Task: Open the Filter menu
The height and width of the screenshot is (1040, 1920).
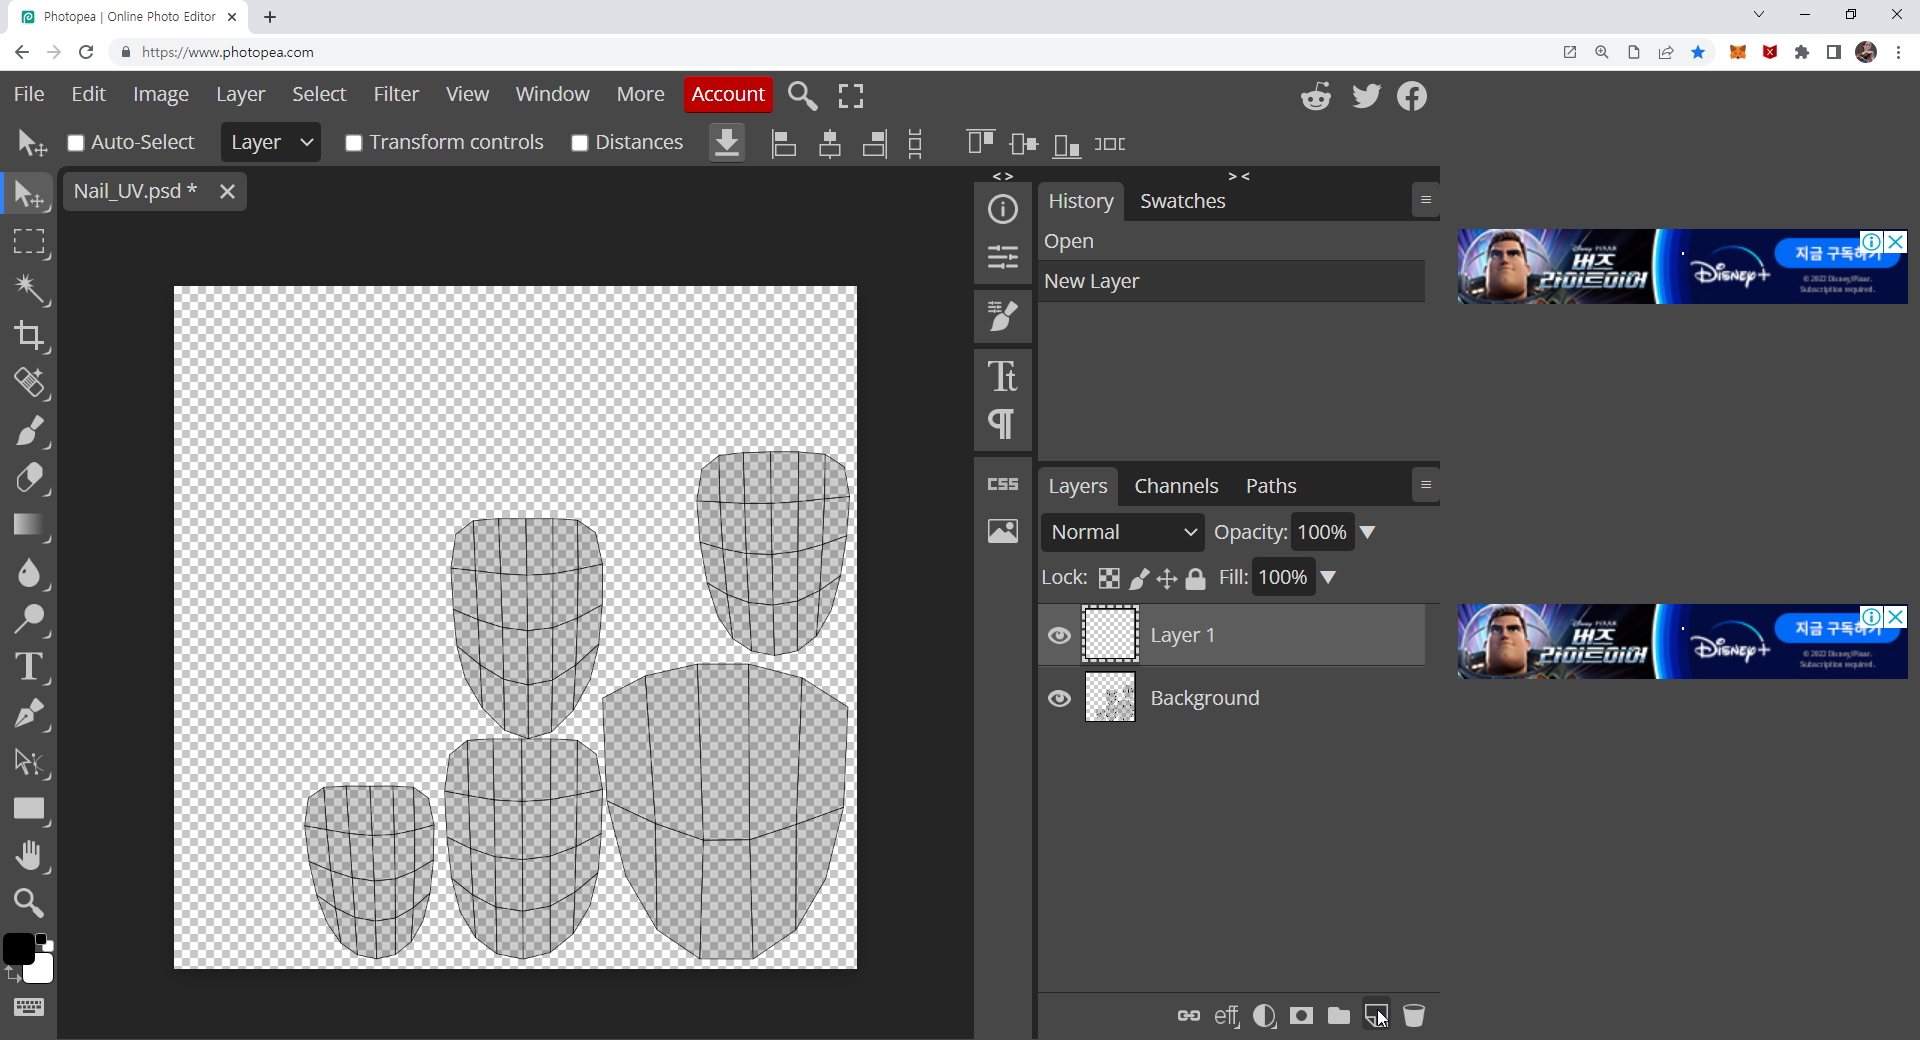Action: [396, 94]
